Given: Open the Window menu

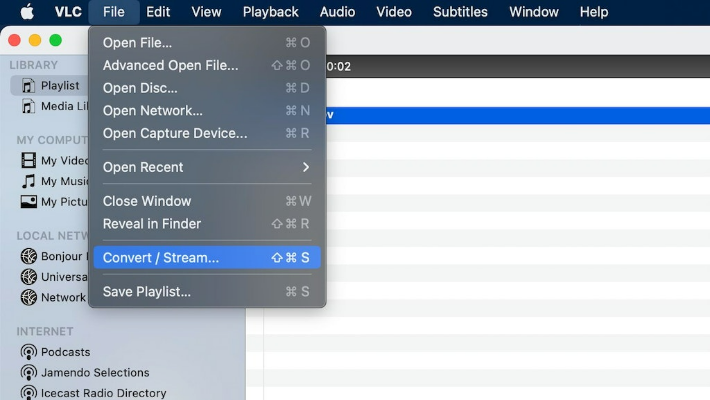Looking at the screenshot, I should pyautogui.click(x=534, y=12).
